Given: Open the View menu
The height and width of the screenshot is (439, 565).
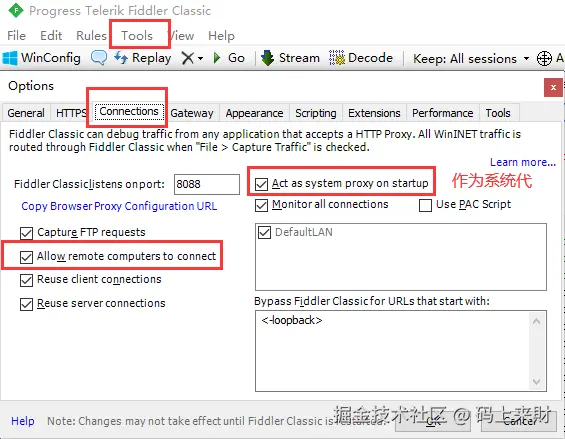Looking at the screenshot, I should 182,36.
